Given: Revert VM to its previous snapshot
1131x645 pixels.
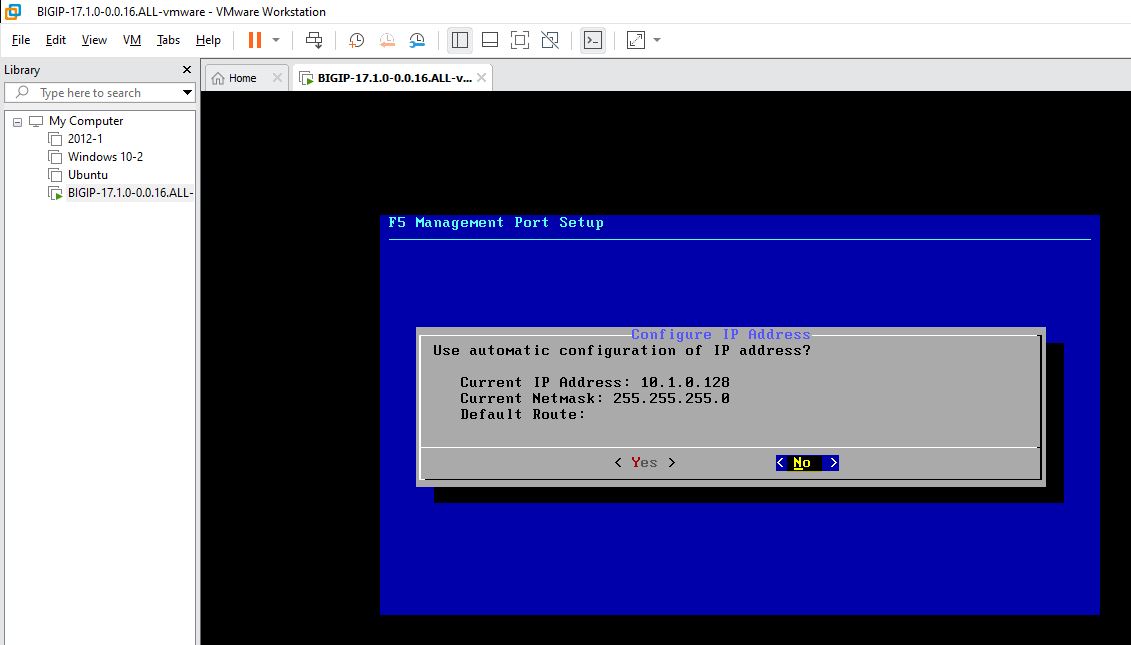Looking at the screenshot, I should click(387, 40).
